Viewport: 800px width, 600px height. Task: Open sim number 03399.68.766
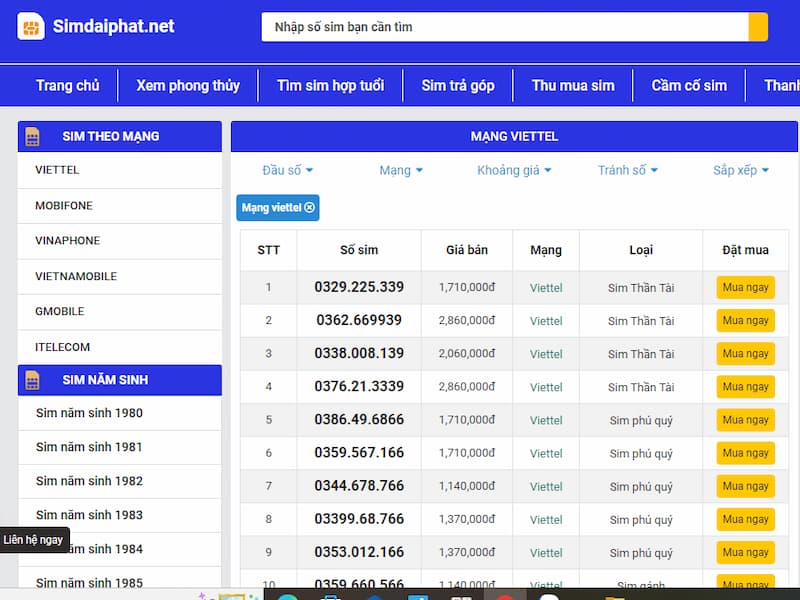[359, 519]
